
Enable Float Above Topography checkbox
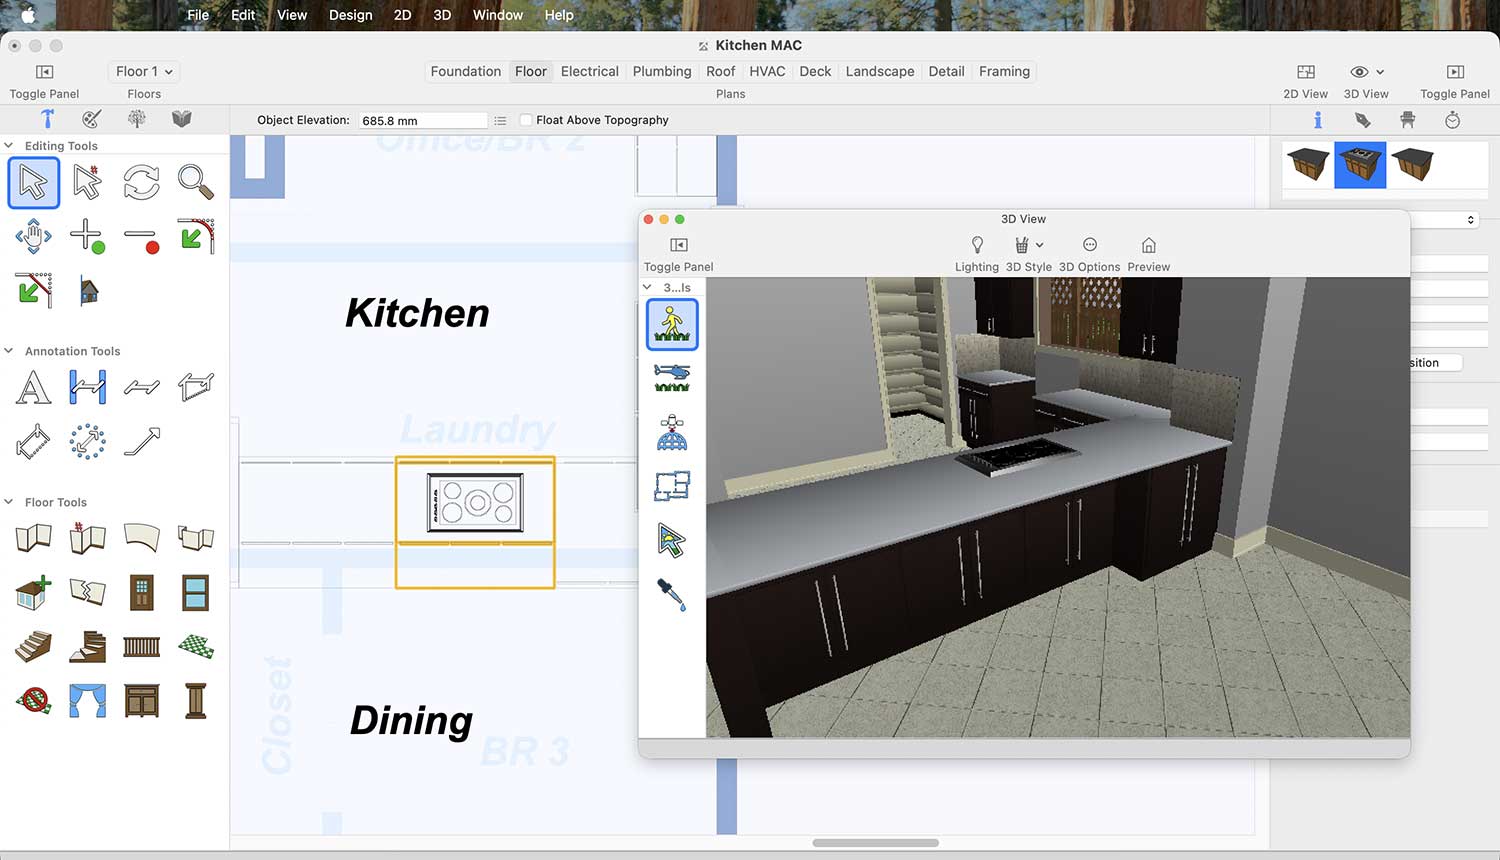coord(526,120)
